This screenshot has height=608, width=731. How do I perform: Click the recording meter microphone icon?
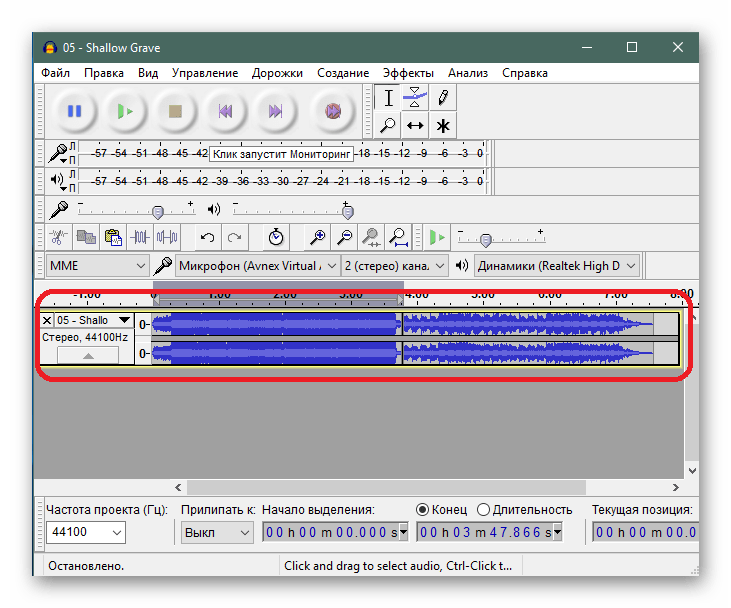58,152
